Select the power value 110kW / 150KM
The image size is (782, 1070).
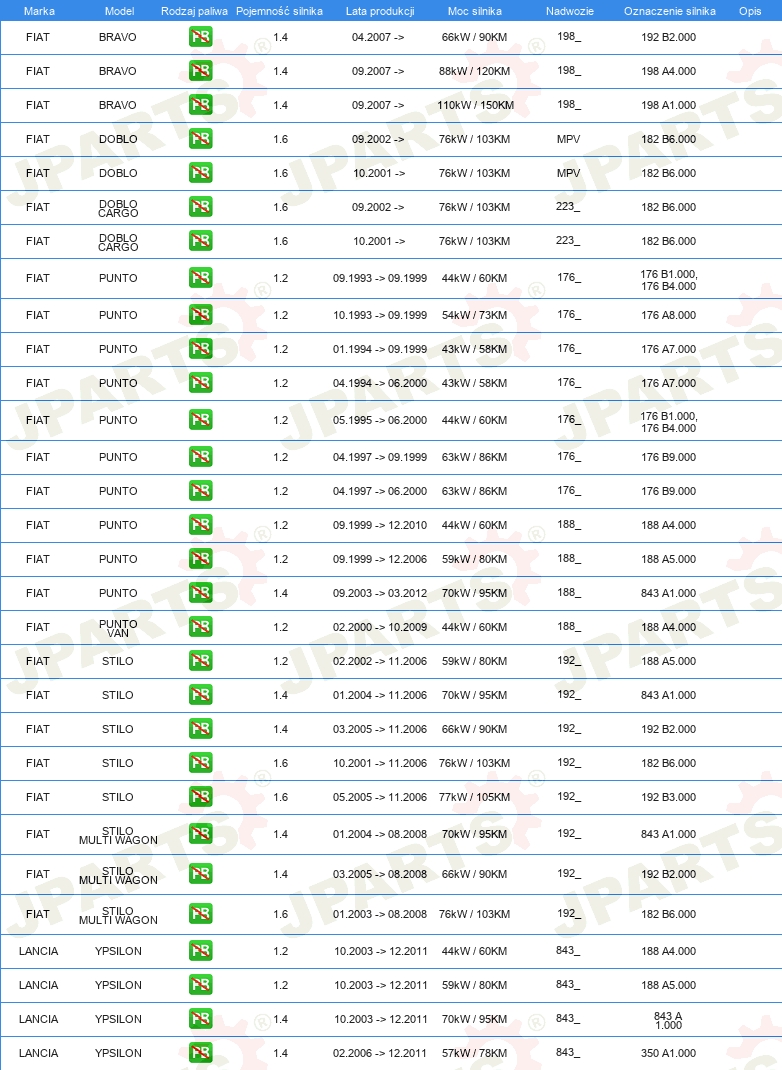pyautogui.click(x=476, y=105)
